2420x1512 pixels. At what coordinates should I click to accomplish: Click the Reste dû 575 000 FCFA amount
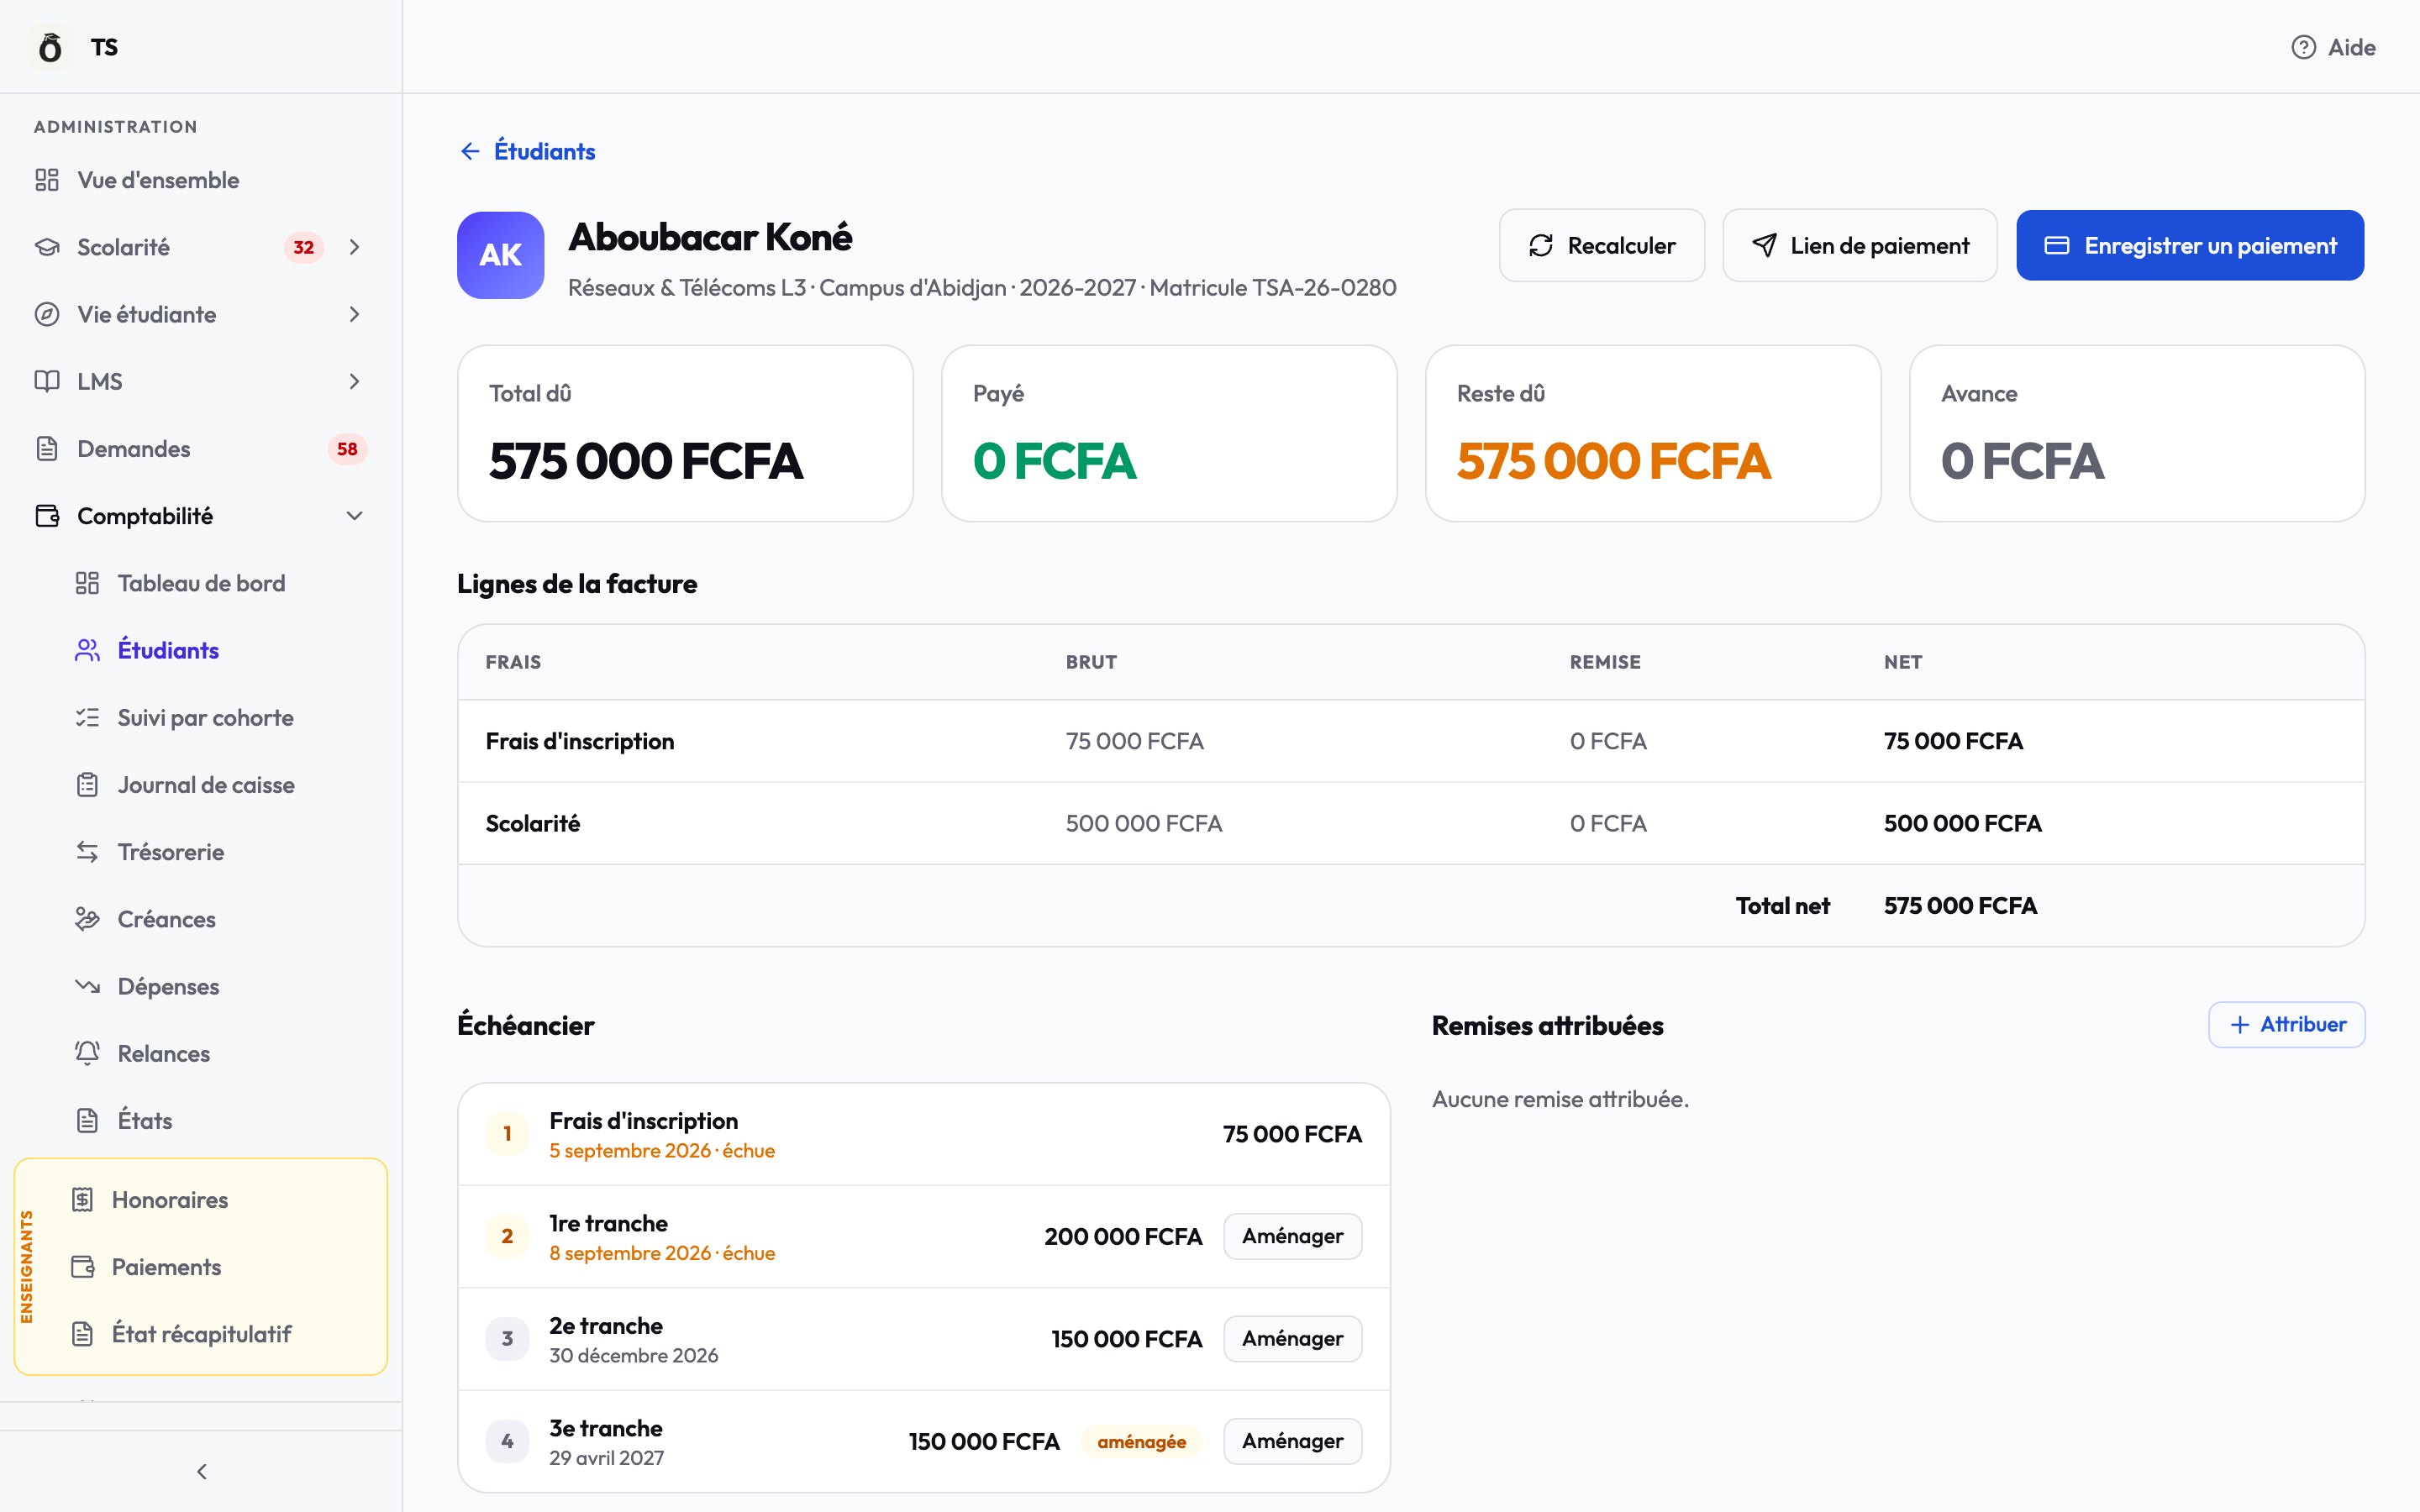pos(1613,461)
